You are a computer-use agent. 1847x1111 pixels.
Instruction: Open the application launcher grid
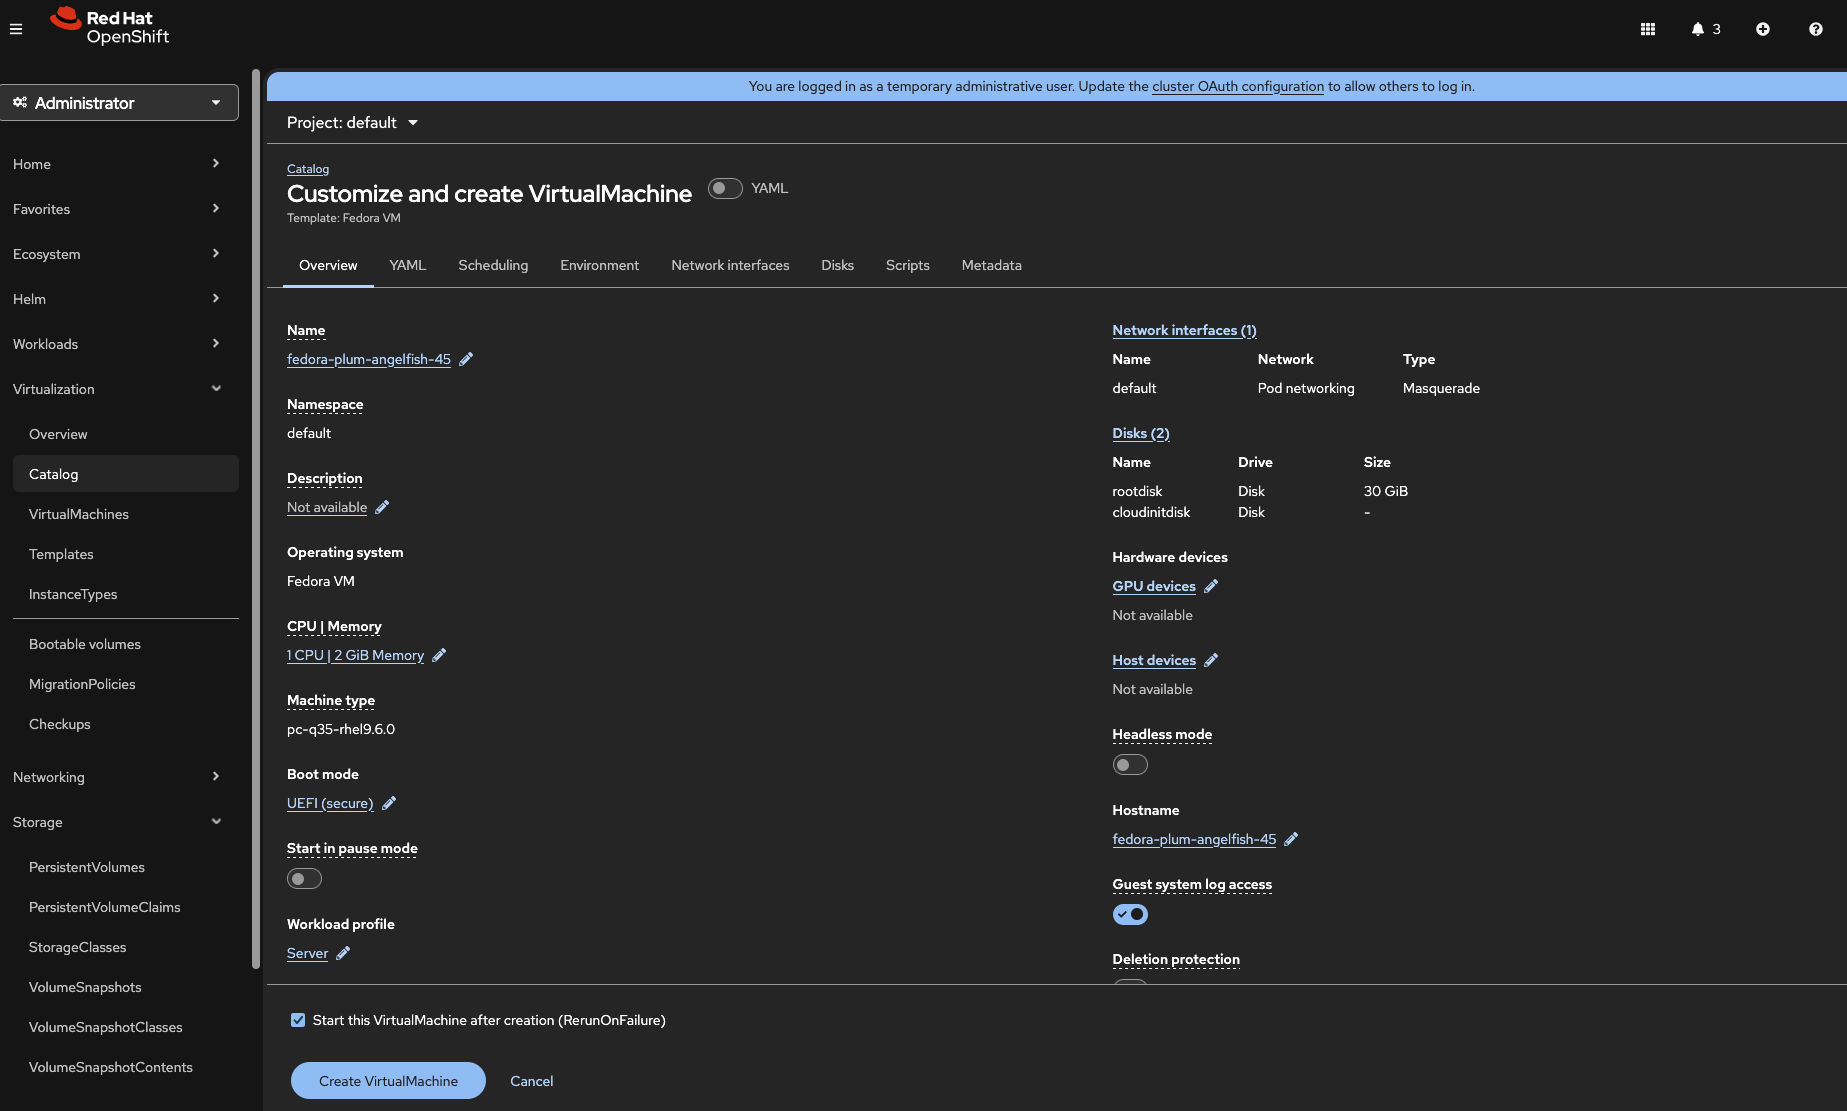(1648, 29)
